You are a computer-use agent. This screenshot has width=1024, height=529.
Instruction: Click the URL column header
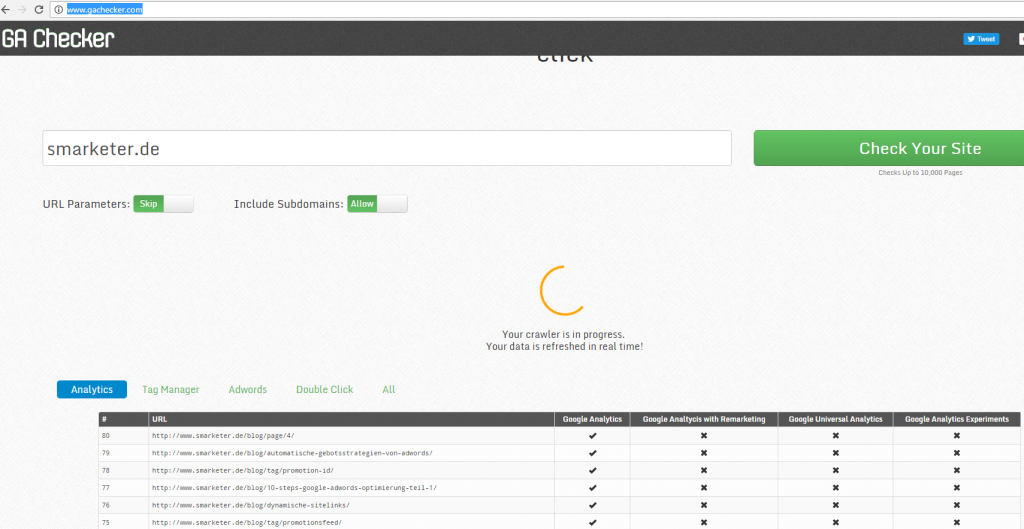coord(351,419)
